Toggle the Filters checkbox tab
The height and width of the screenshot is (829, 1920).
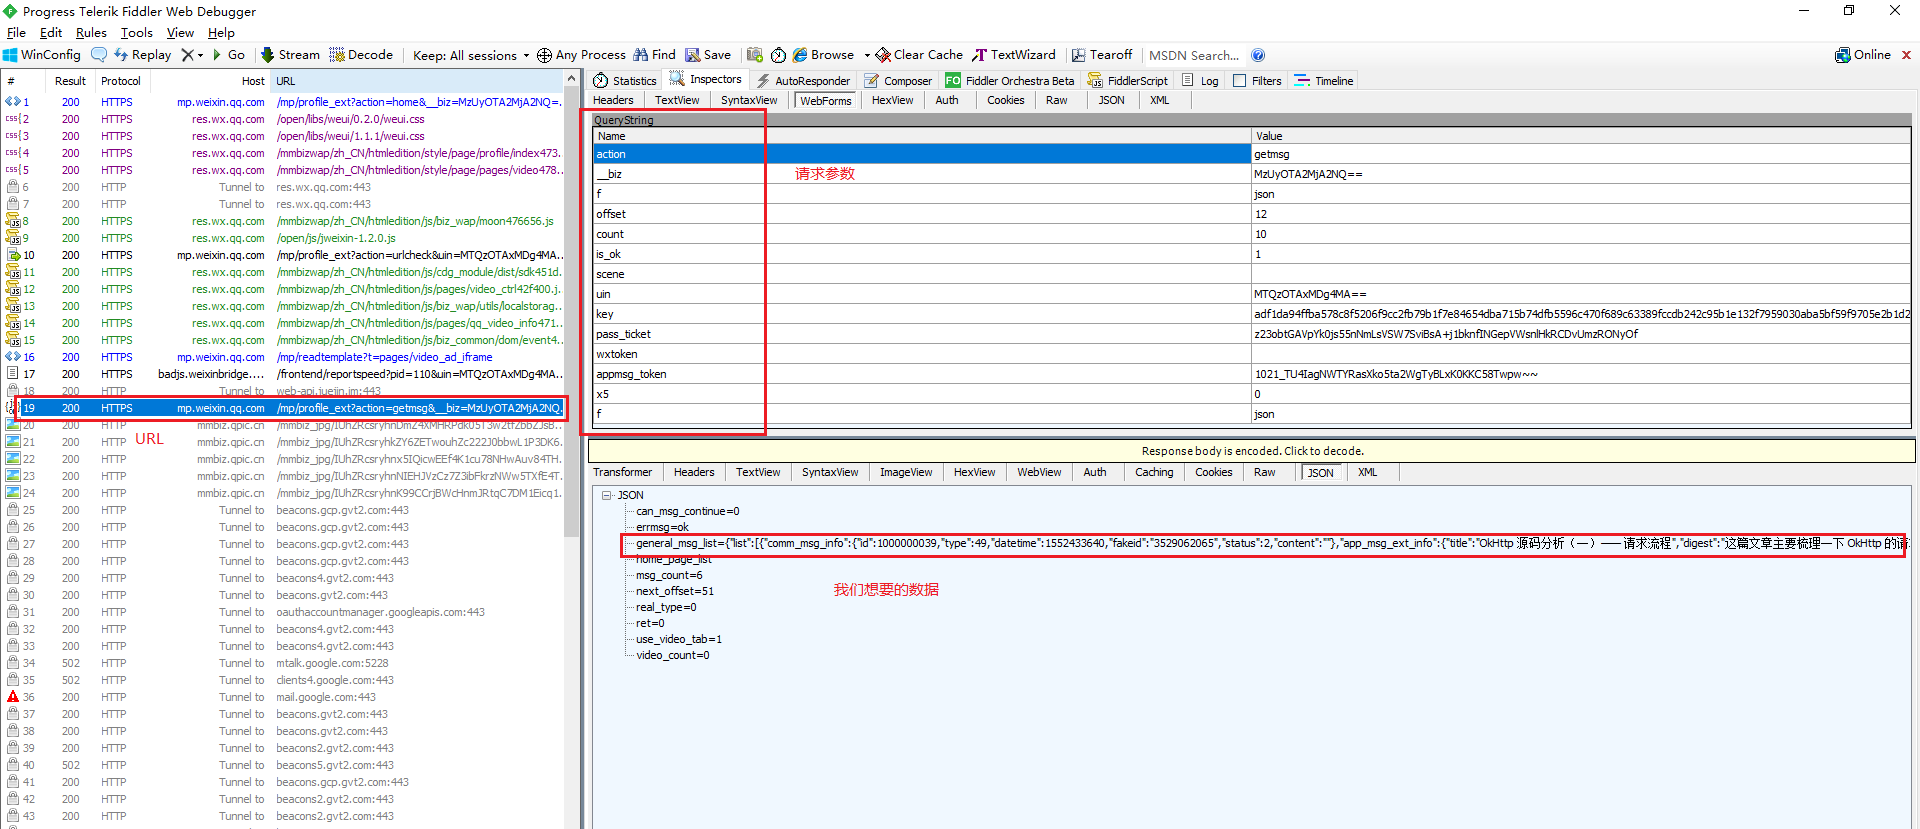tap(1257, 81)
